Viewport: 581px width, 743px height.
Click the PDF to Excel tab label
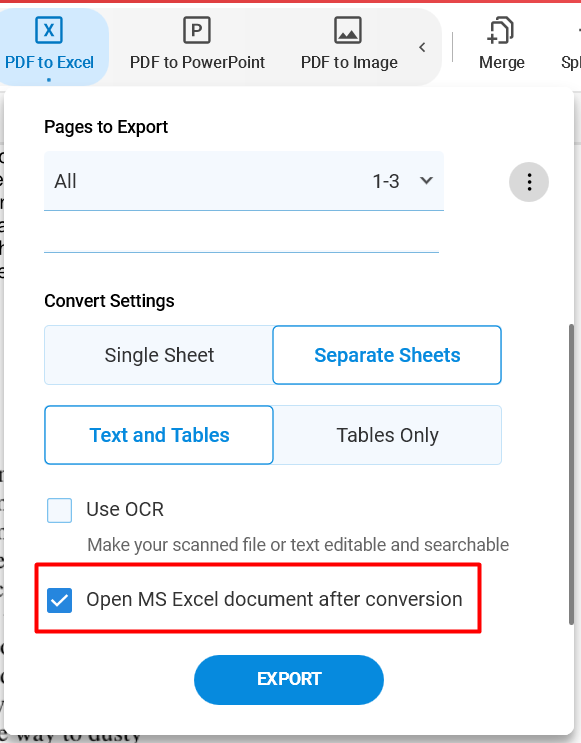49,63
